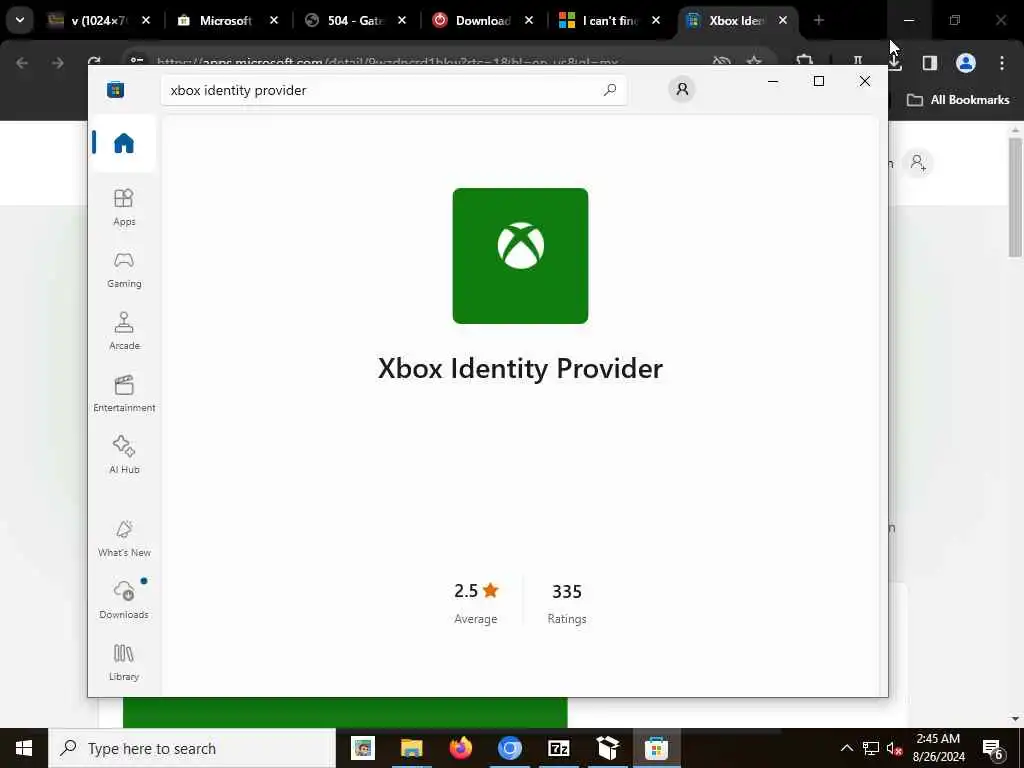
Task: Click the search magnifier in Store search box
Action: 610,89
